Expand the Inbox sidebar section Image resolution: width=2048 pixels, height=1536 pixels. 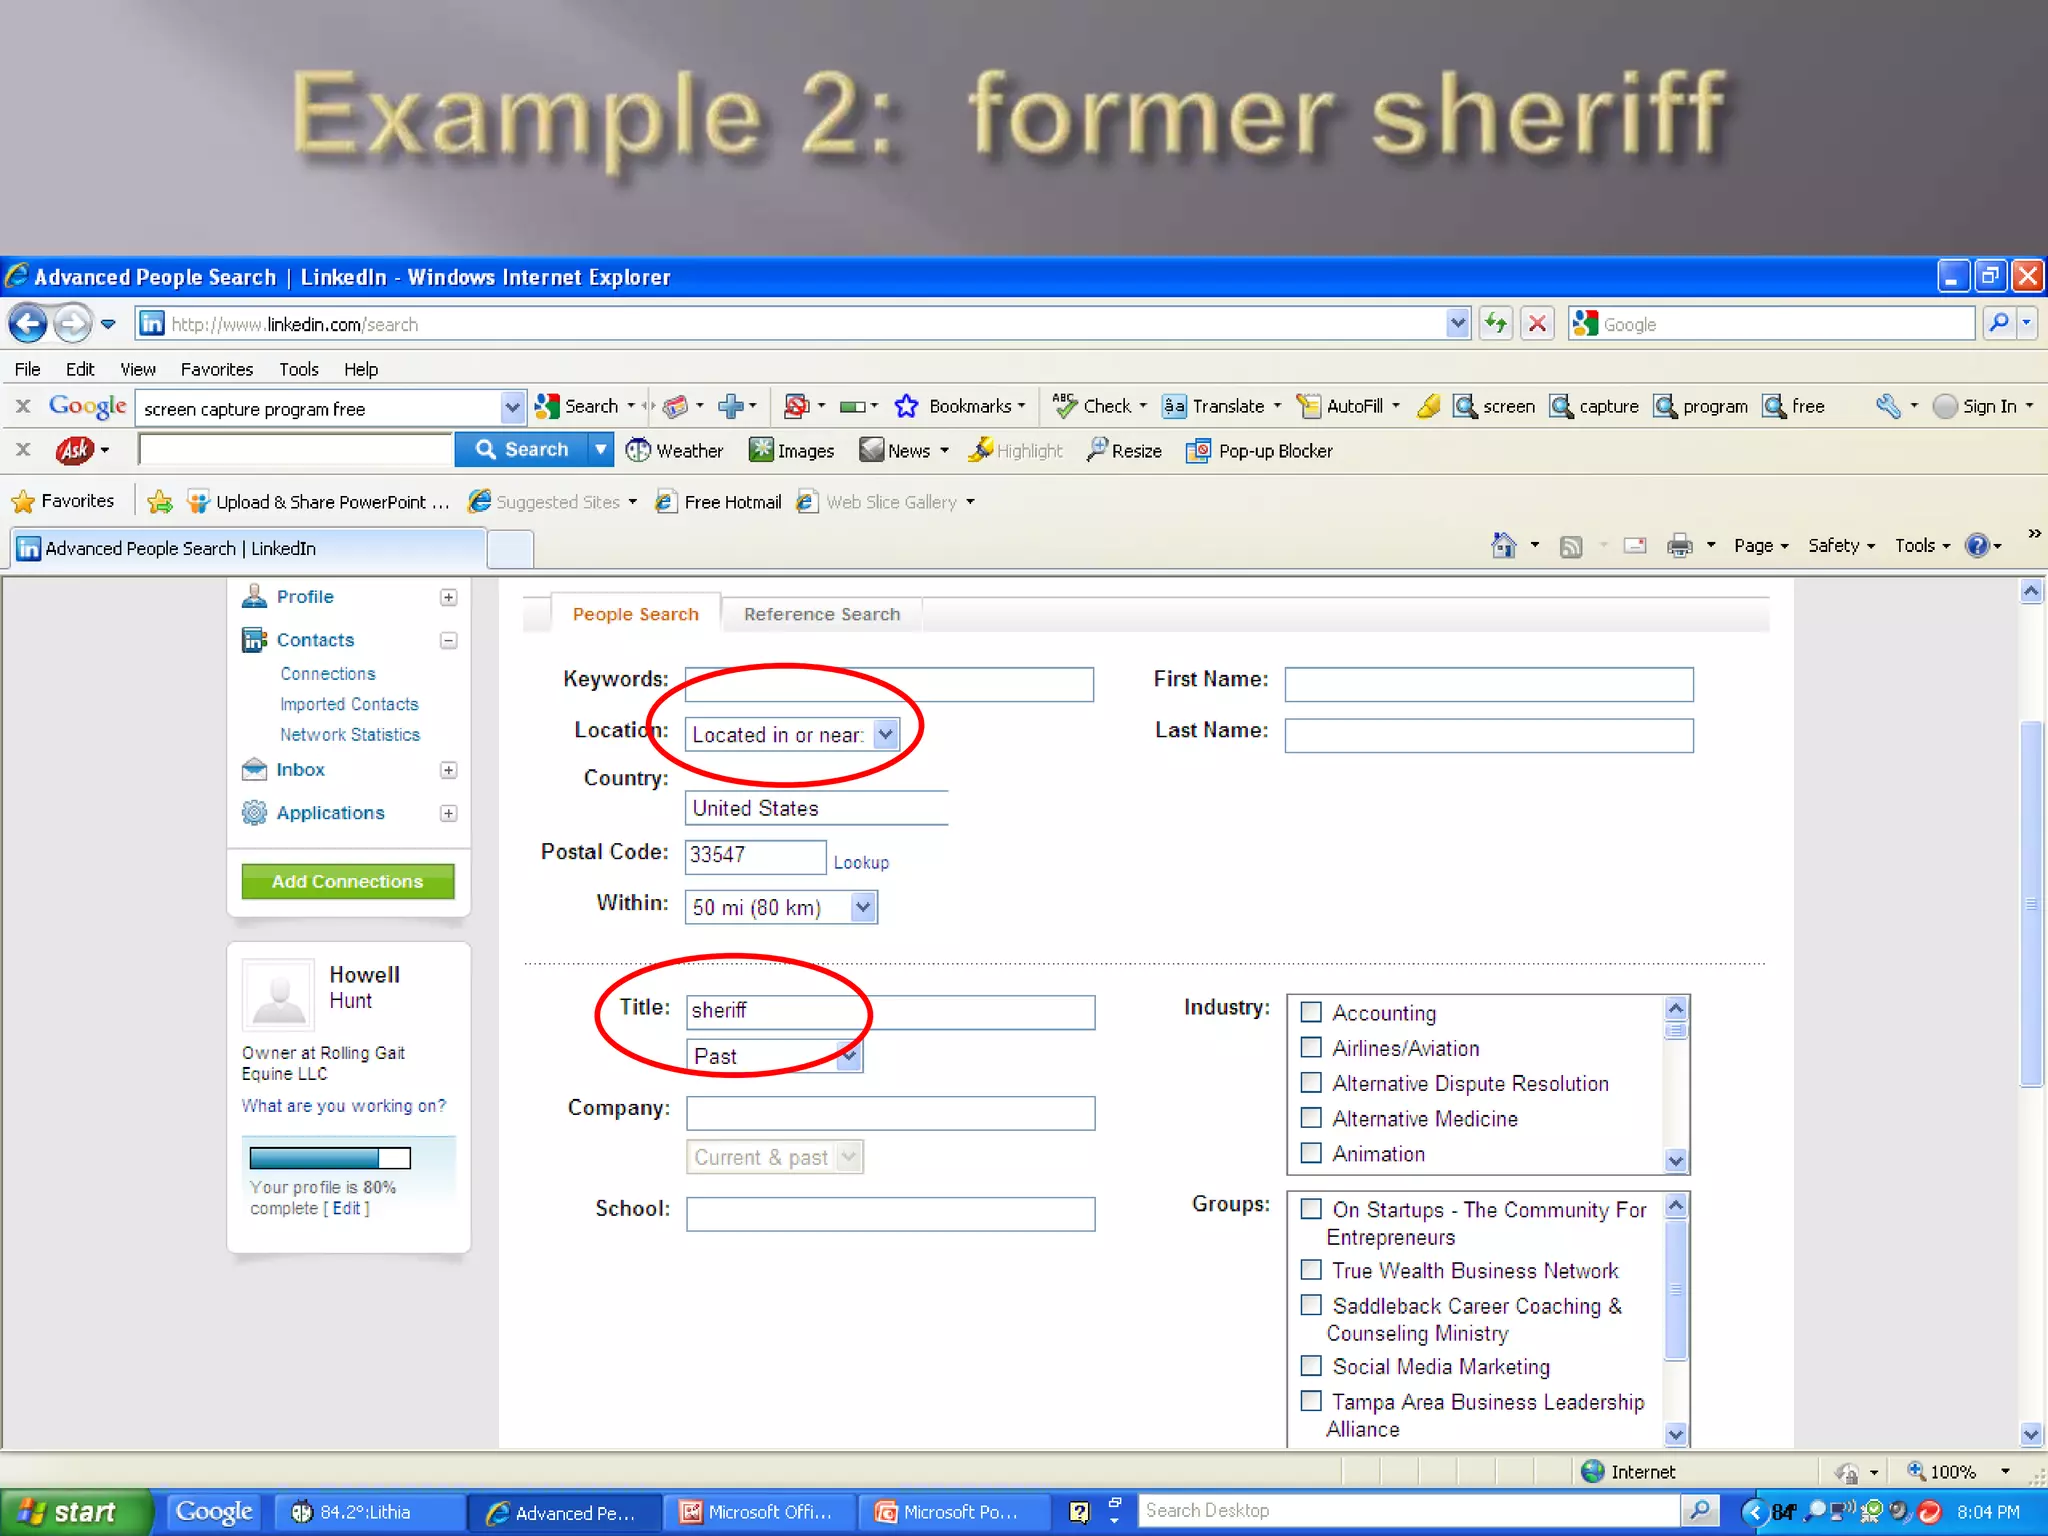[449, 770]
